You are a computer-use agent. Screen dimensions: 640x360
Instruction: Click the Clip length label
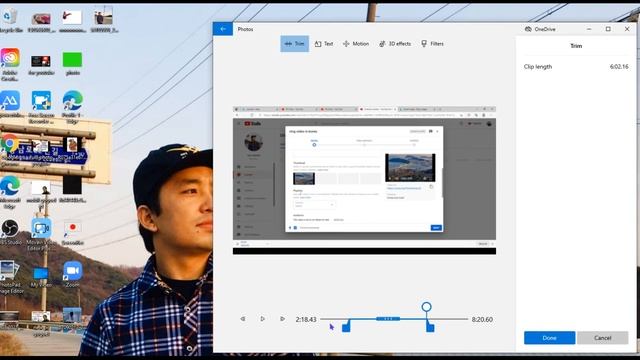click(x=538, y=67)
